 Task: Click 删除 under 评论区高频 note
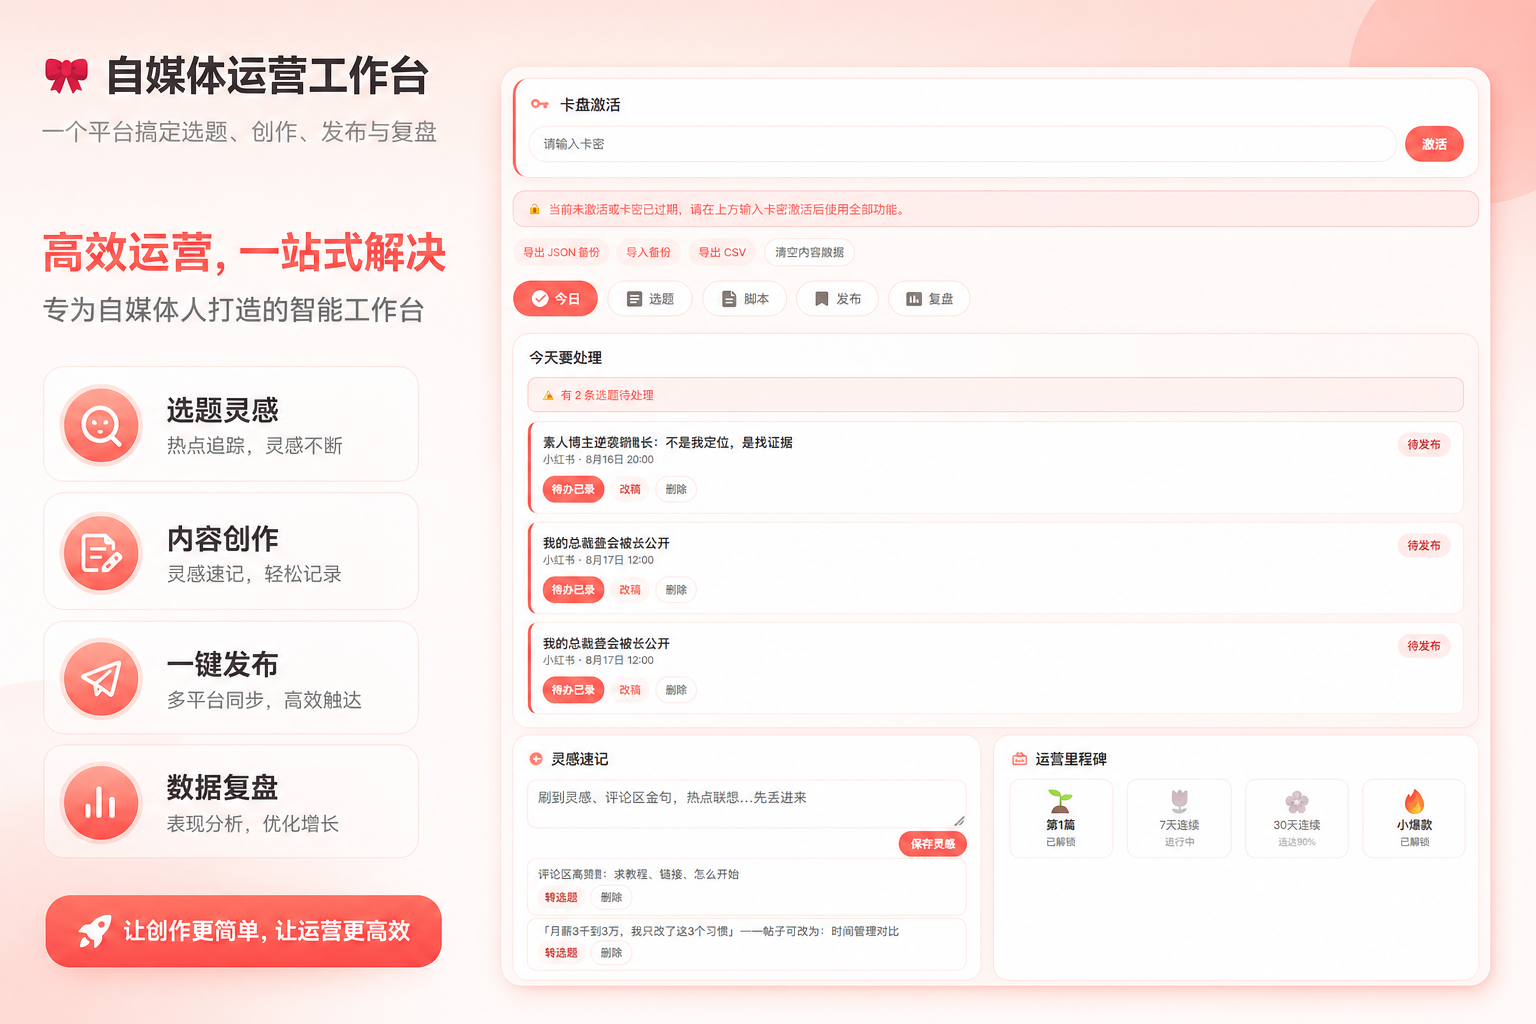(x=611, y=897)
